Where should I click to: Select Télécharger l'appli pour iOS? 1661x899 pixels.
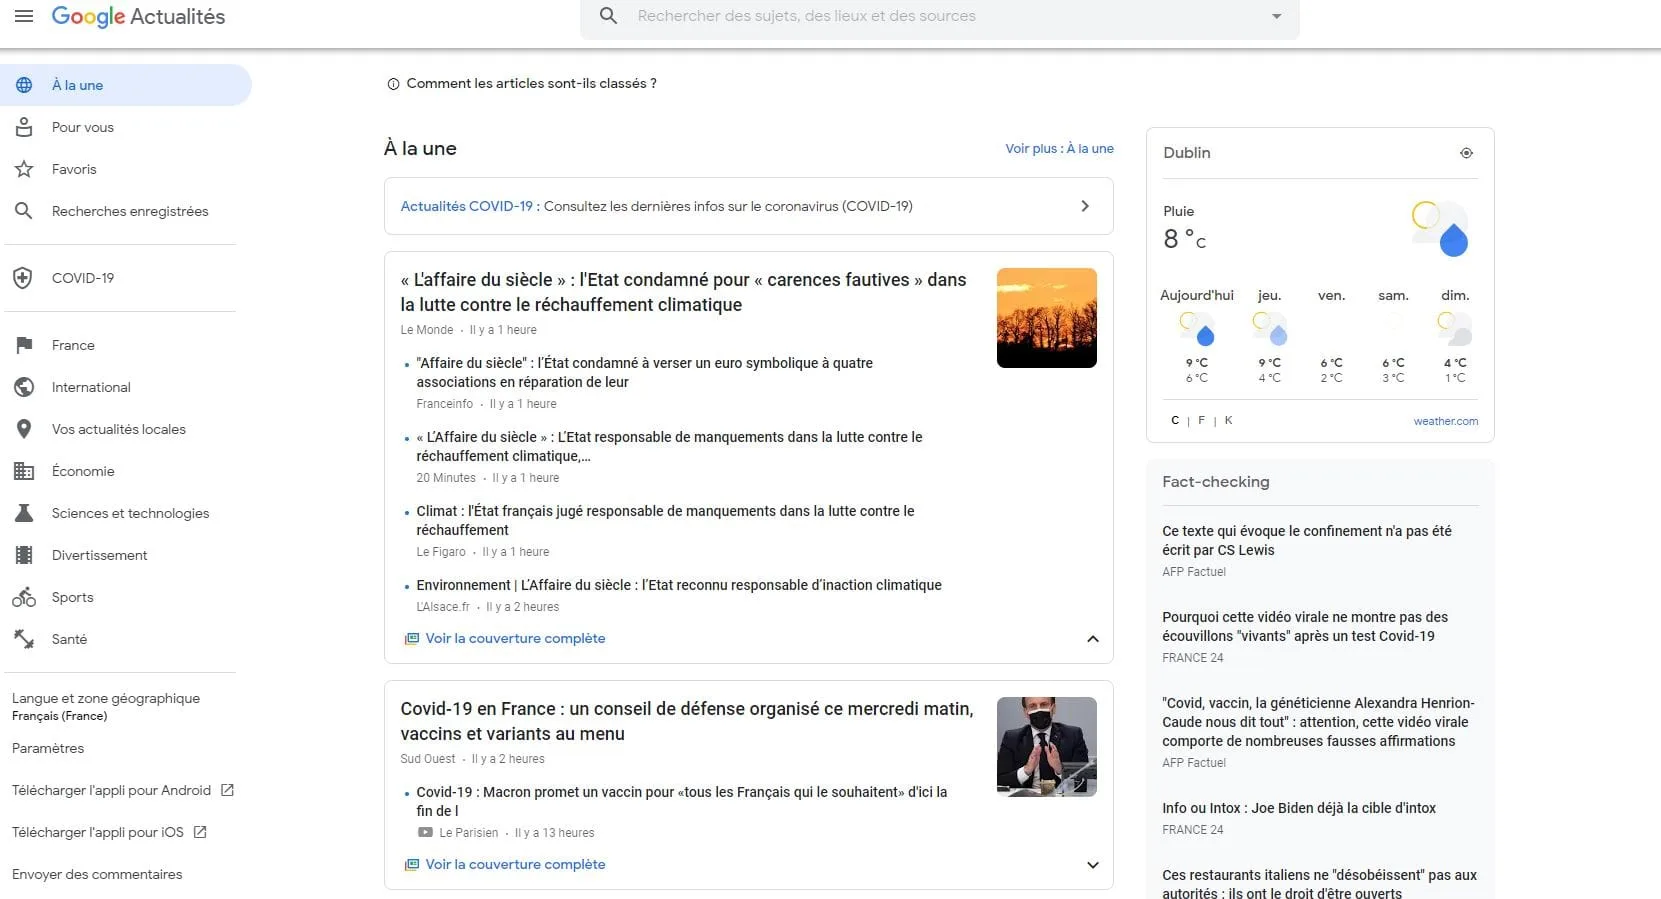[x=110, y=832]
